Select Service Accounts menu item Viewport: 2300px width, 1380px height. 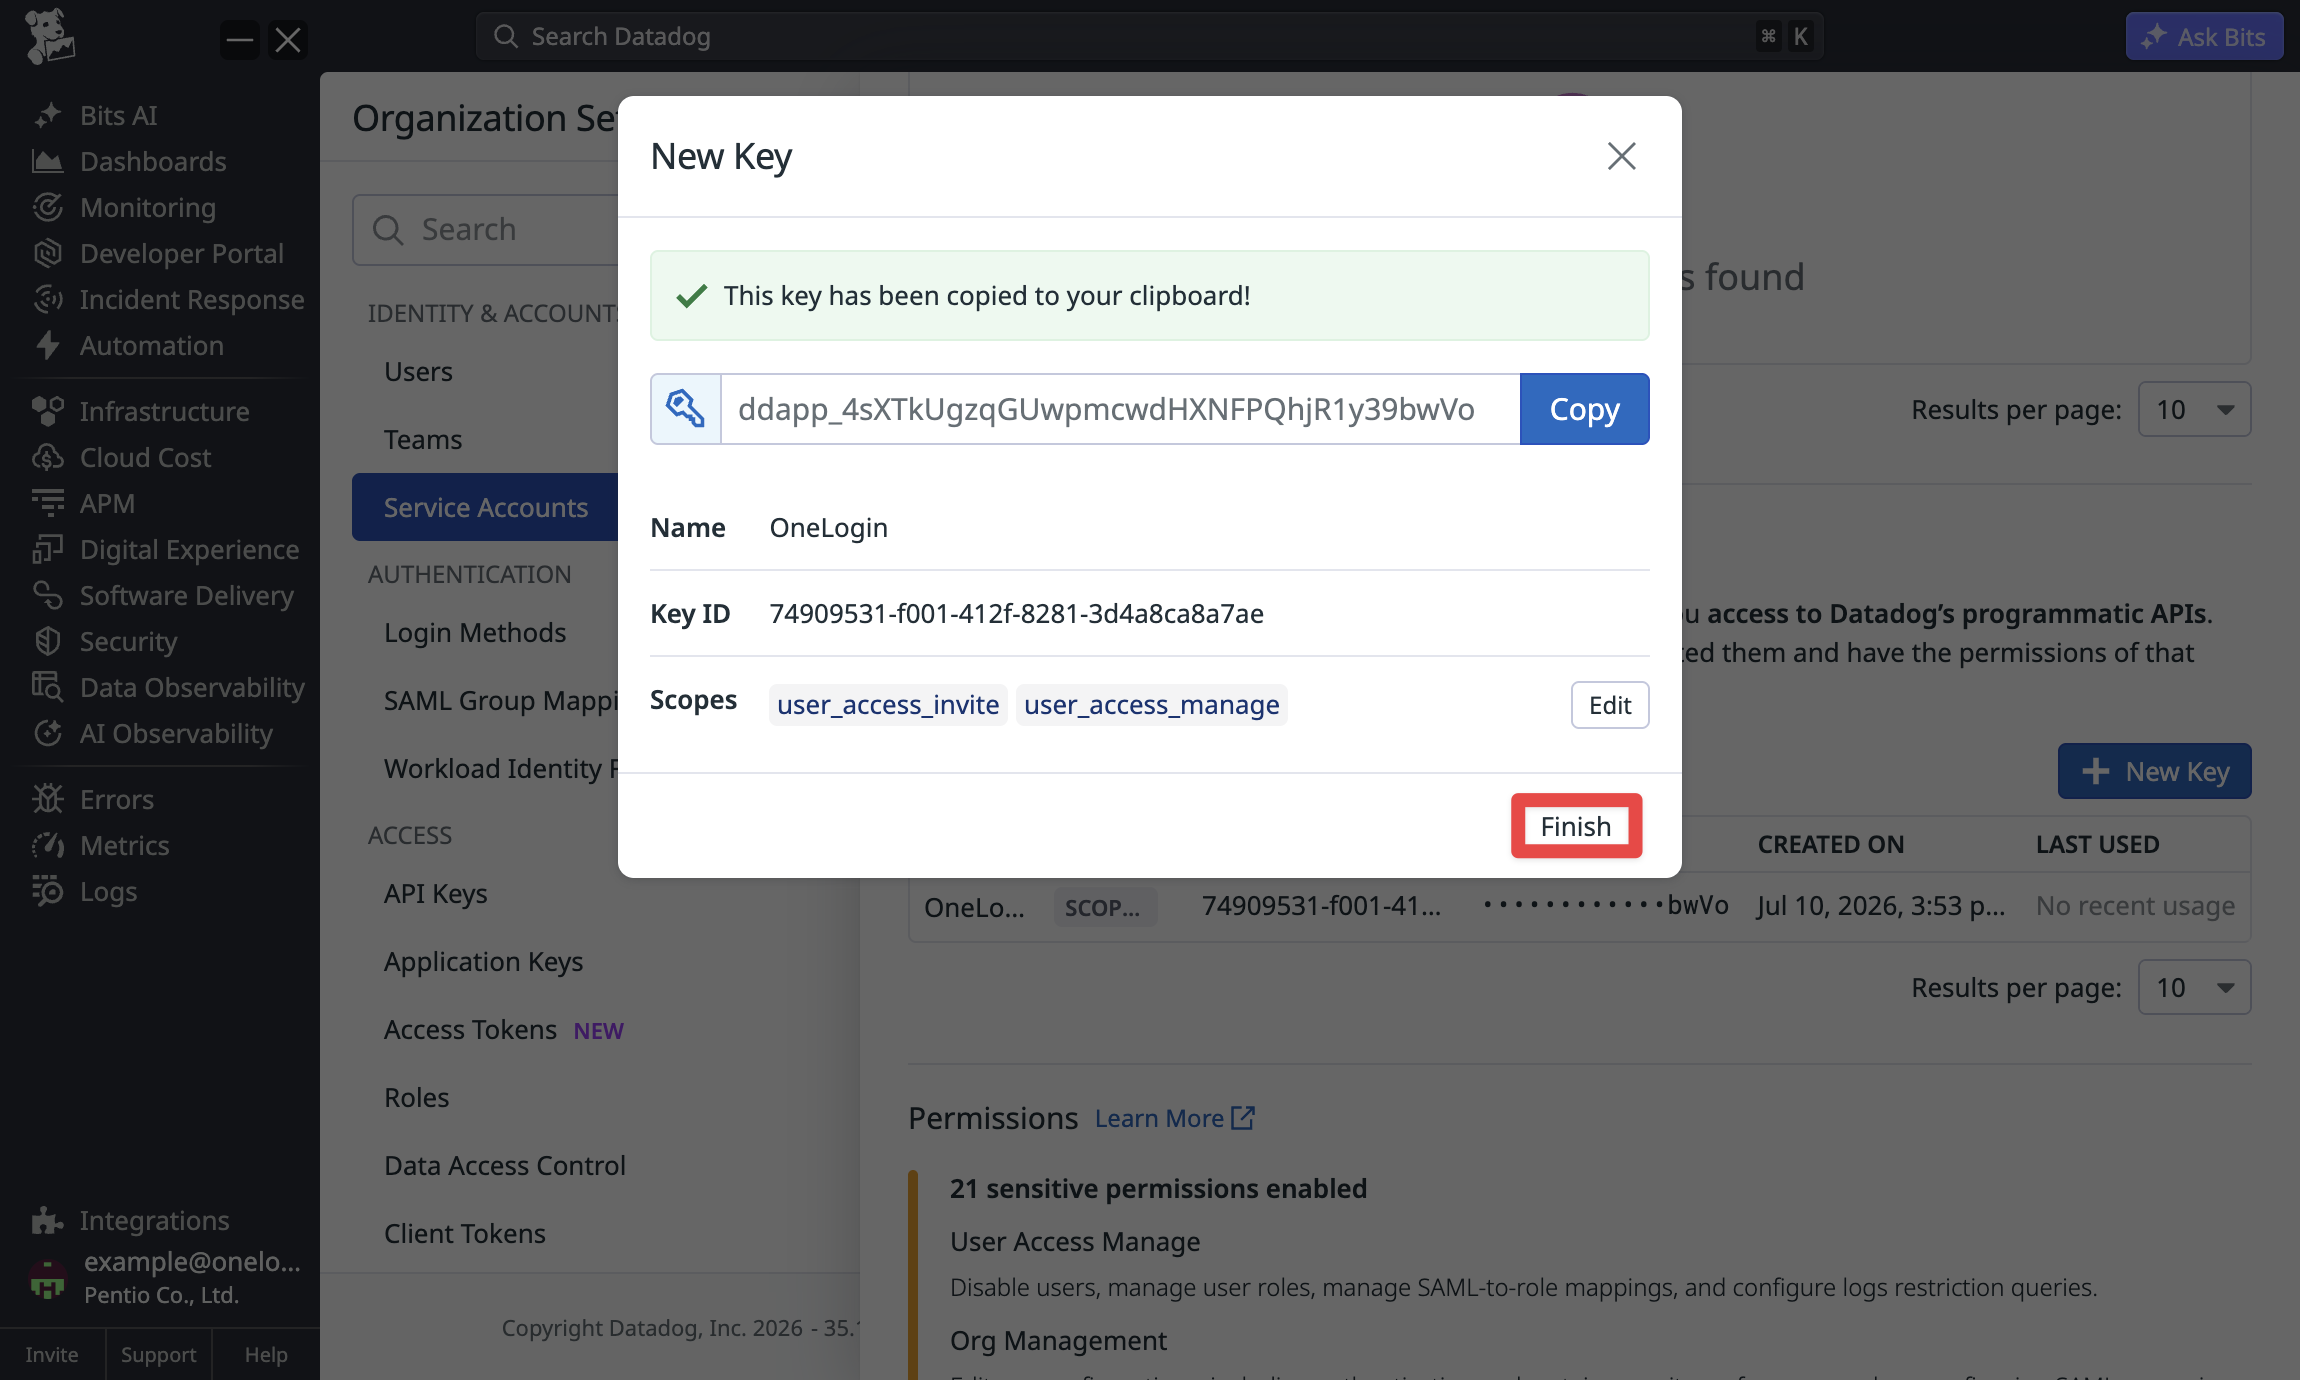(486, 507)
